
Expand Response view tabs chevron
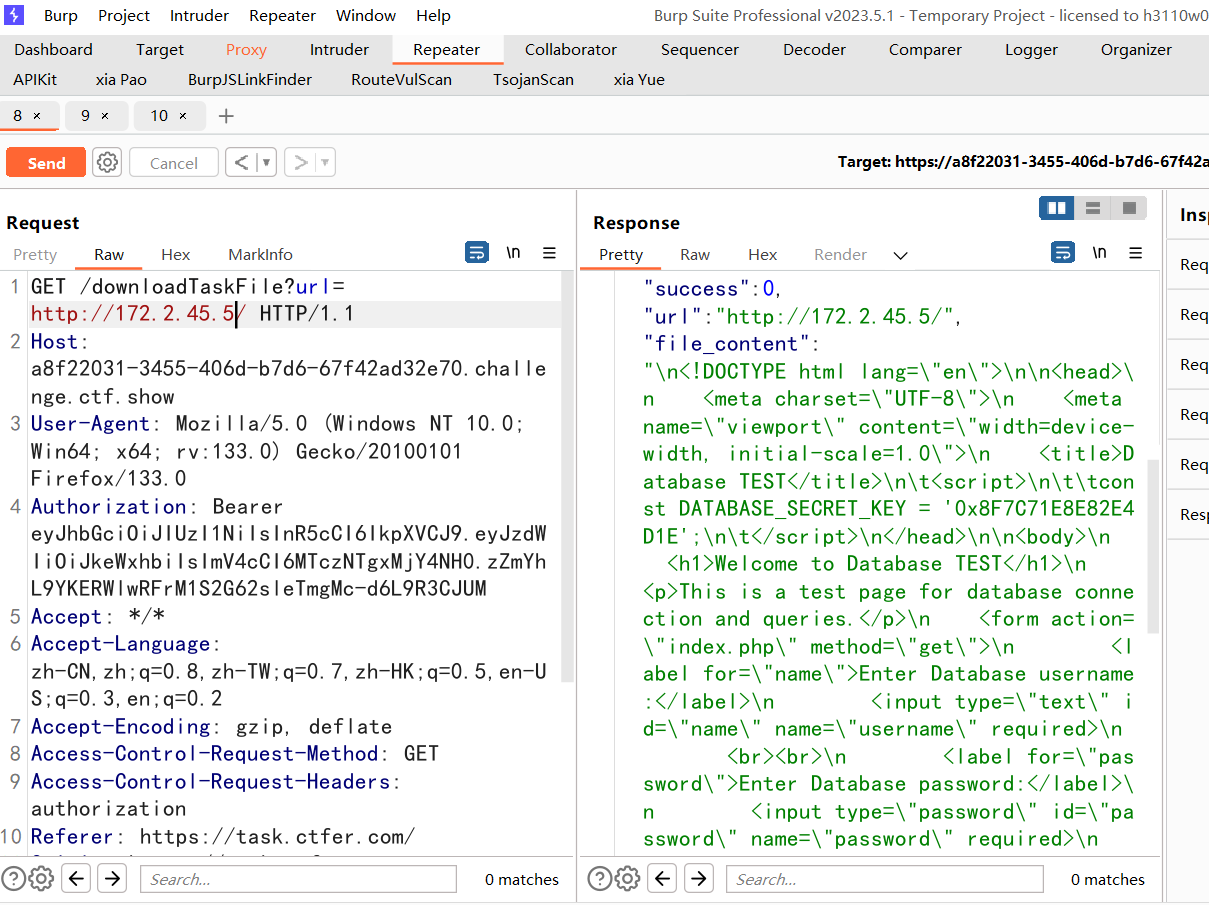tap(900, 255)
